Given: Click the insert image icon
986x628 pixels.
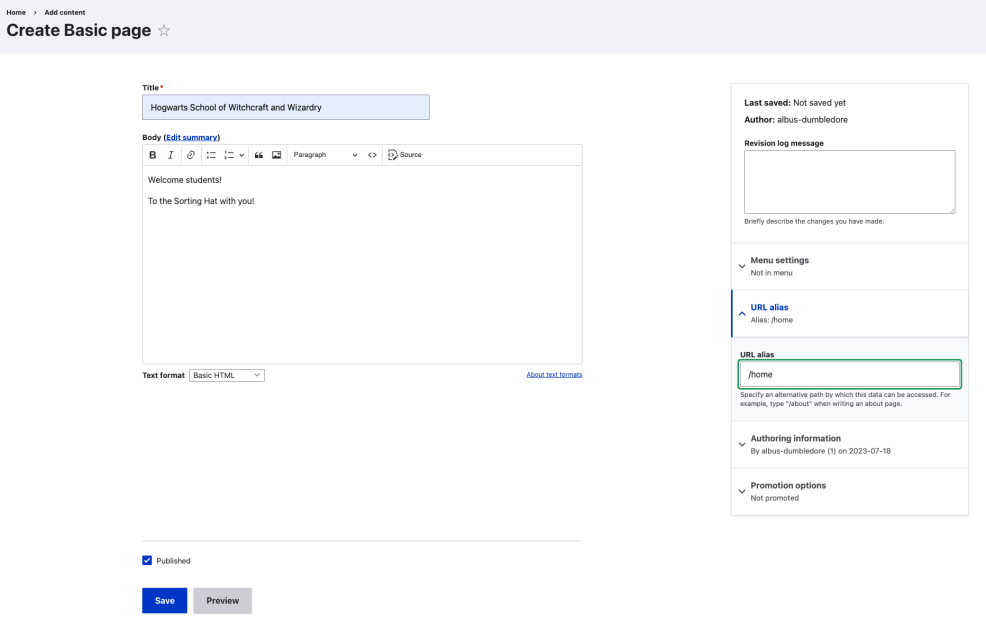Looking at the screenshot, I should point(276,155).
